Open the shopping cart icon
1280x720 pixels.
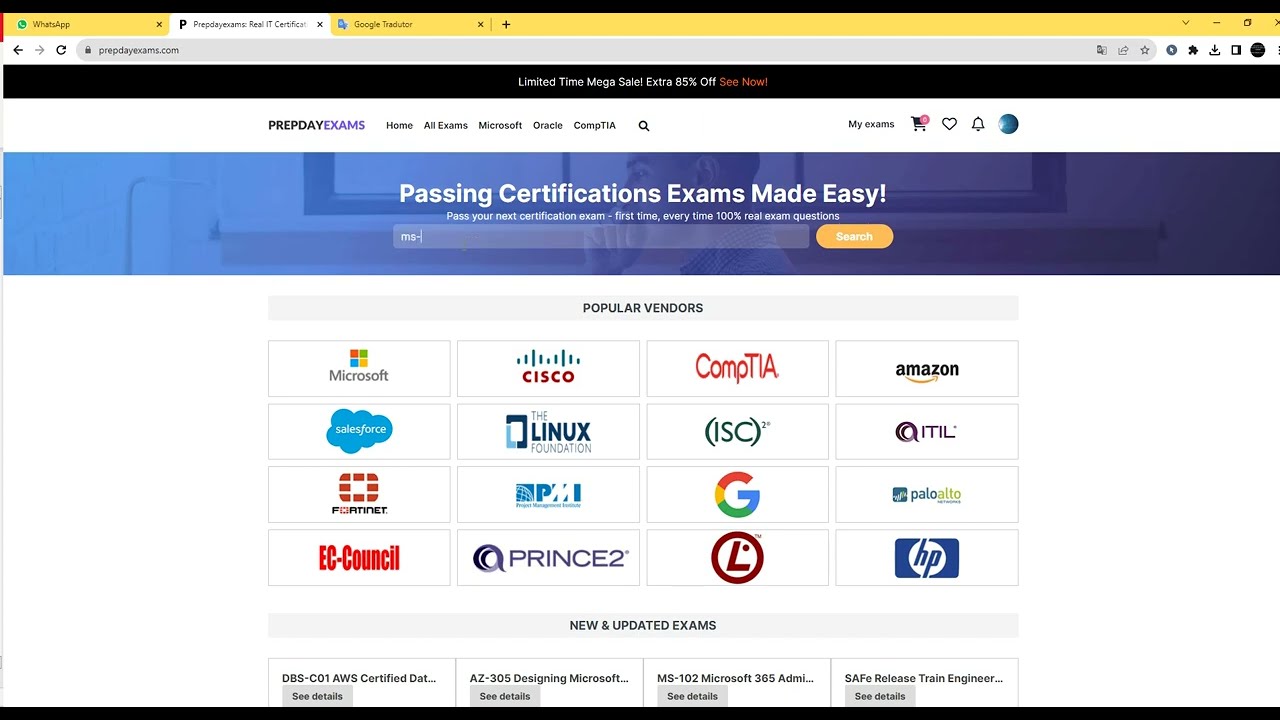[919, 124]
